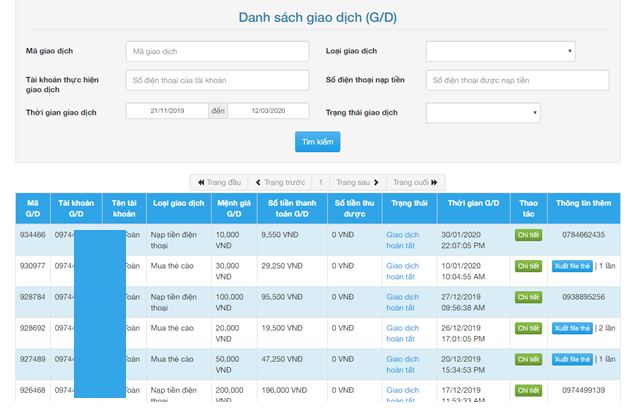Click the Trạng thái column header
The image size is (630, 420).
pos(409,208)
